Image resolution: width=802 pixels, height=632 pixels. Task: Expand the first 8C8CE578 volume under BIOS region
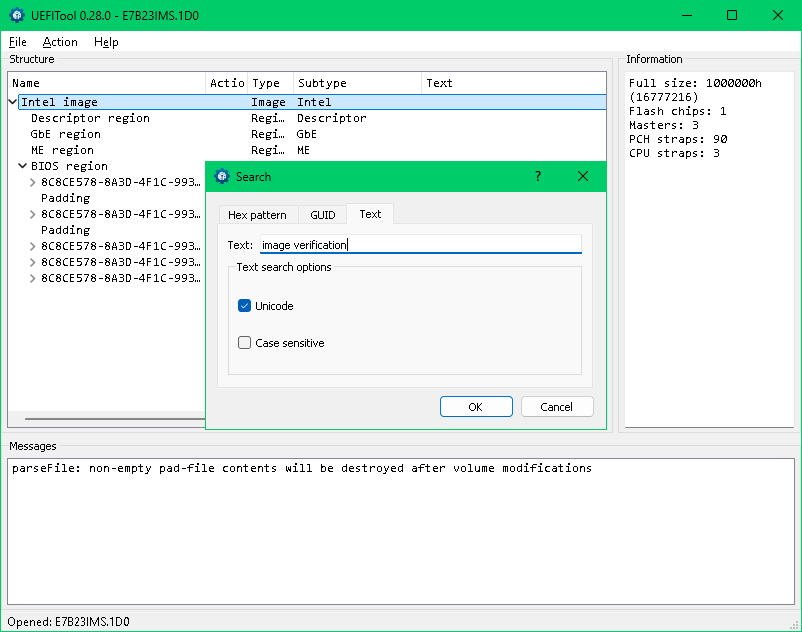[33, 183]
